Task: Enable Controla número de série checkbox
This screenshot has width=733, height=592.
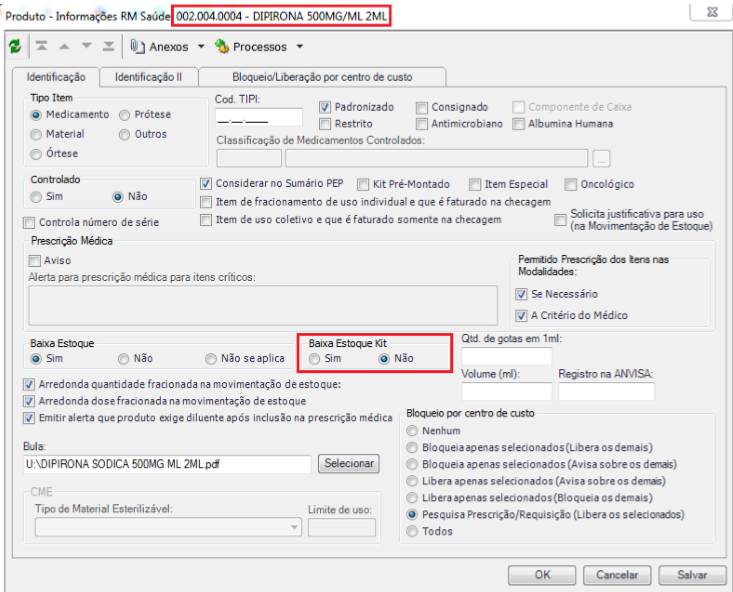Action: coord(29,223)
